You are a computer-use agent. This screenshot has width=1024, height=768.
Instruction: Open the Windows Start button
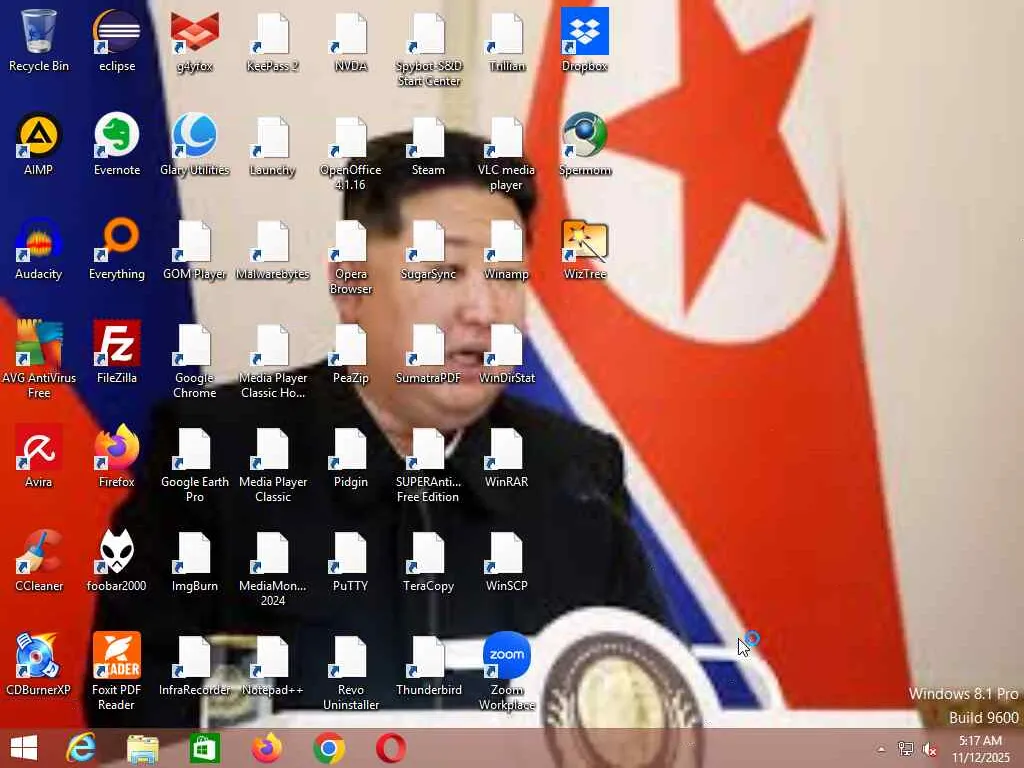click(24, 748)
